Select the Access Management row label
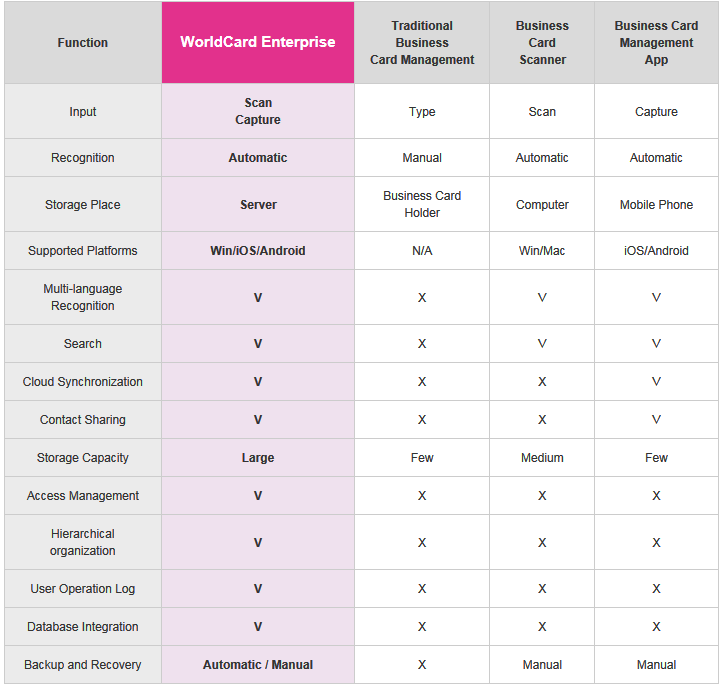Viewport: 723px width, 689px height. (83, 496)
